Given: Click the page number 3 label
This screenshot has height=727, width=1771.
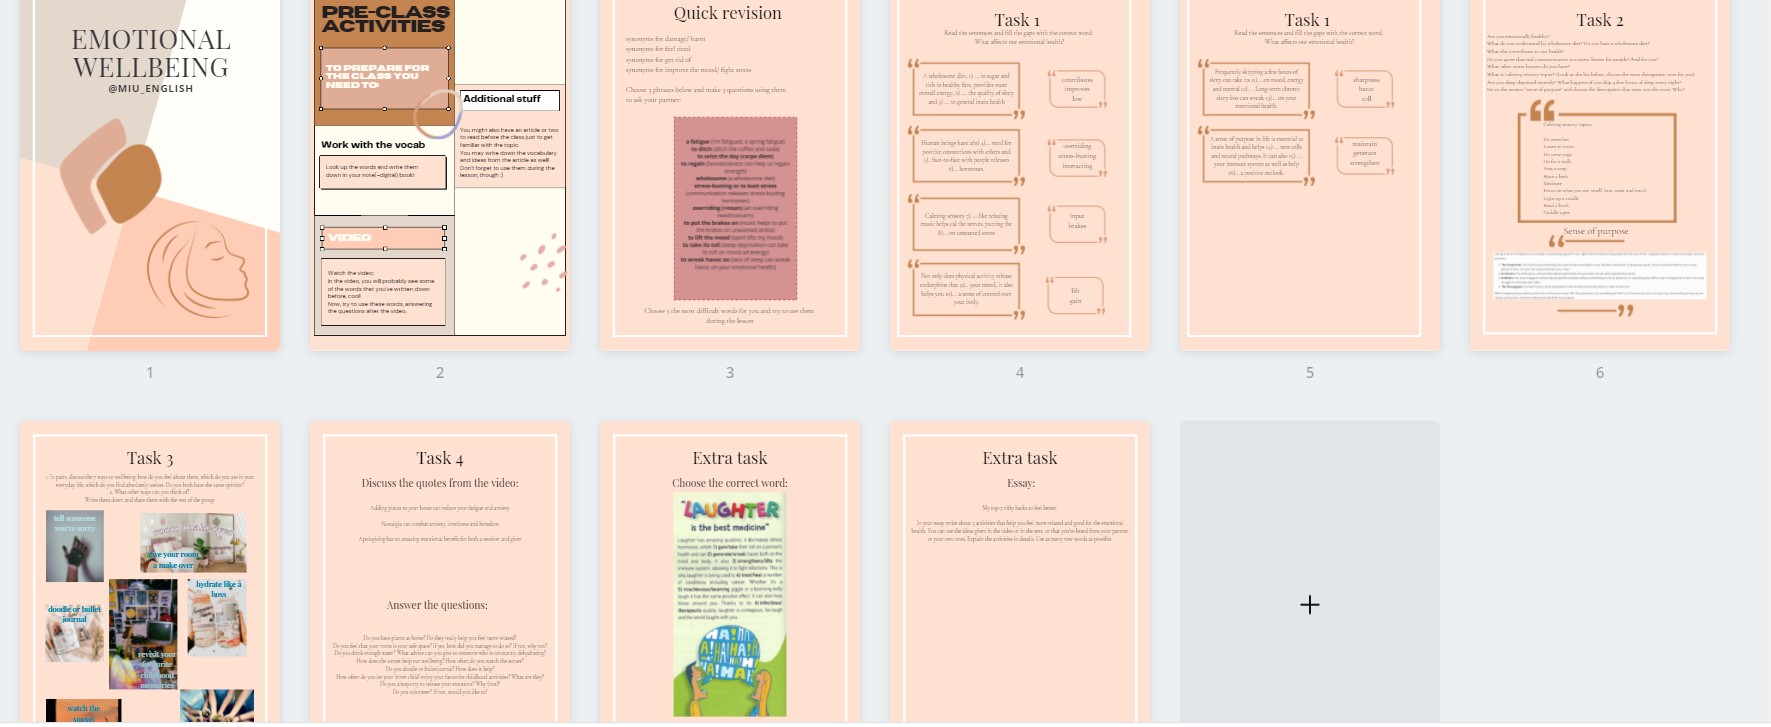Looking at the screenshot, I should [x=729, y=373].
